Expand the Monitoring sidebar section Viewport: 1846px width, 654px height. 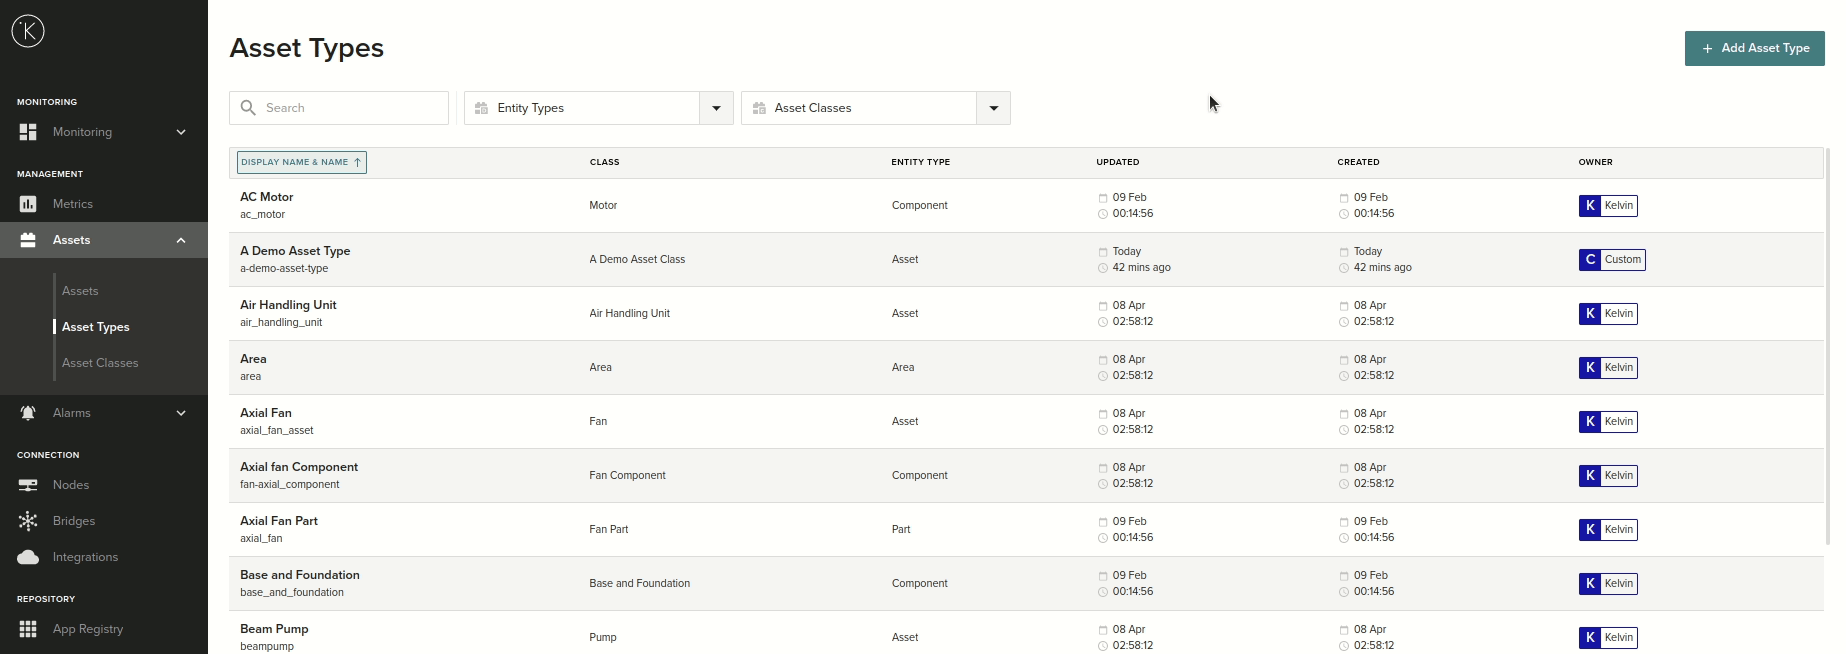pos(181,132)
